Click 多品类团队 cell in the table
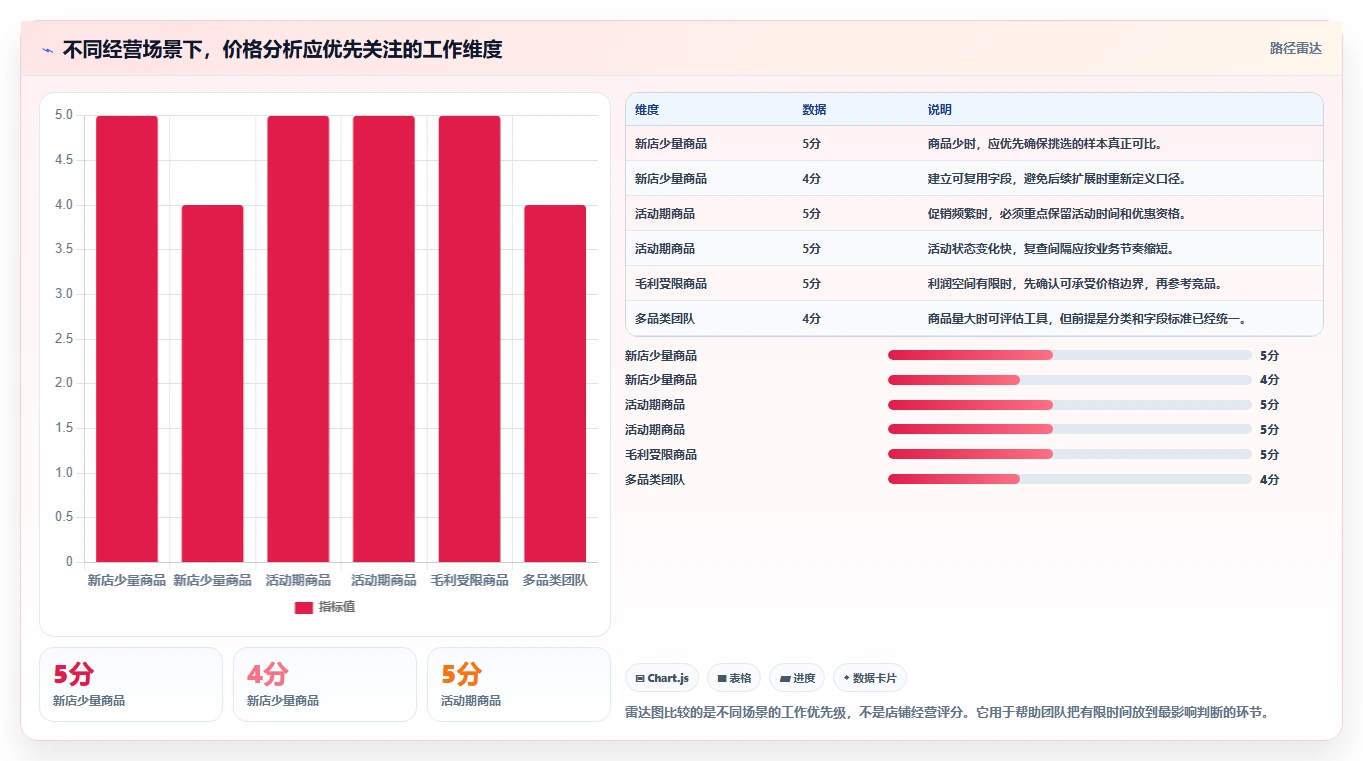 [x=665, y=319]
